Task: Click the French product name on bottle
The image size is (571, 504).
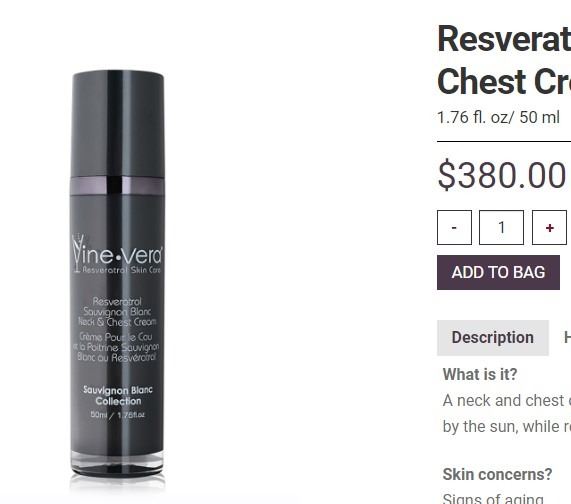Action: click(x=116, y=347)
